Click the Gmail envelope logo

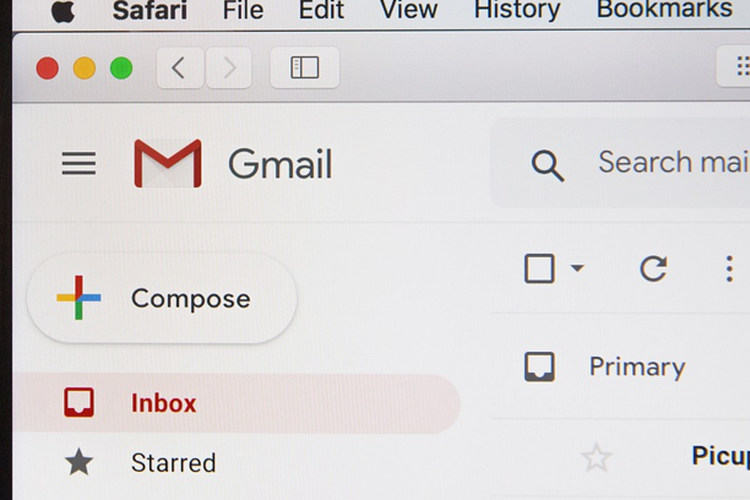pos(168,164)
